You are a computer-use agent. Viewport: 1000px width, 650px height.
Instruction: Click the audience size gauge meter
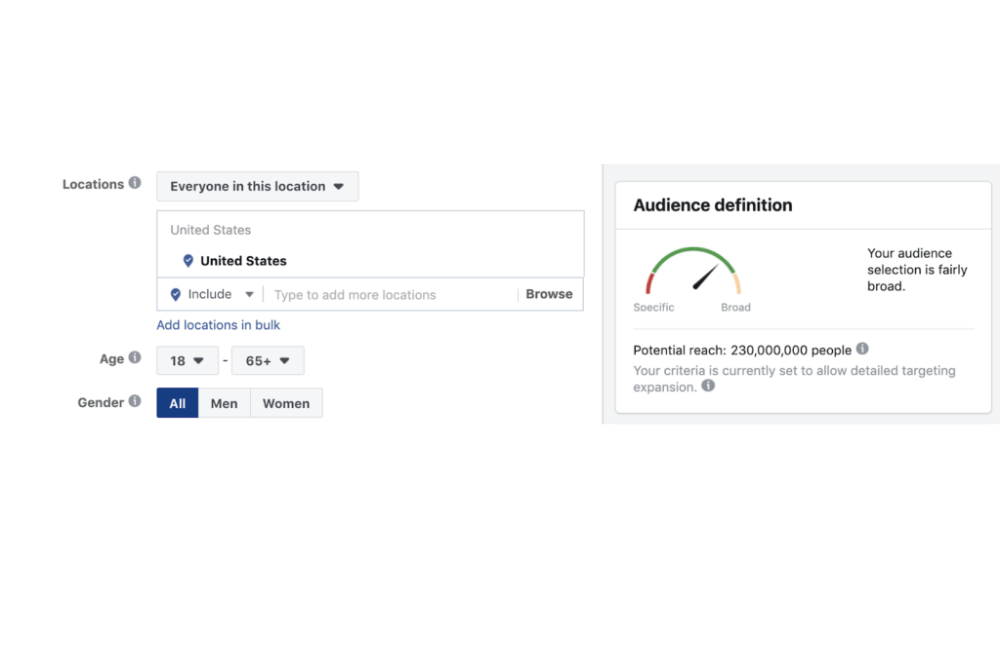coord(693,270)
